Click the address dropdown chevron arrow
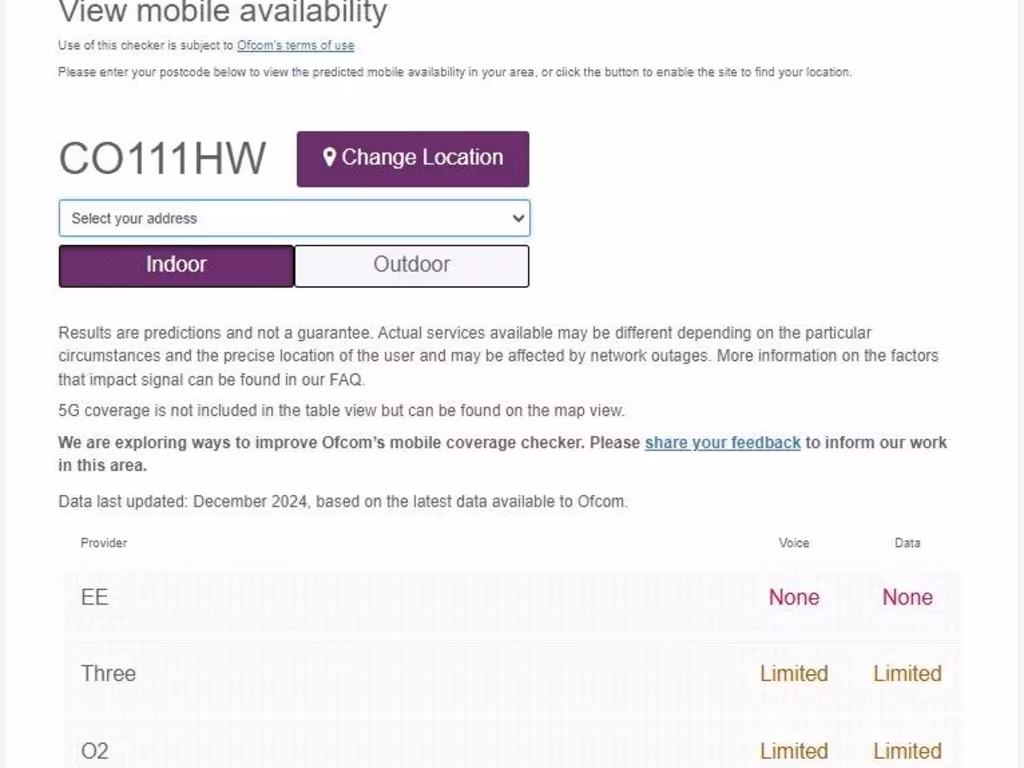The image size is (1024, 768). (517, 218)
